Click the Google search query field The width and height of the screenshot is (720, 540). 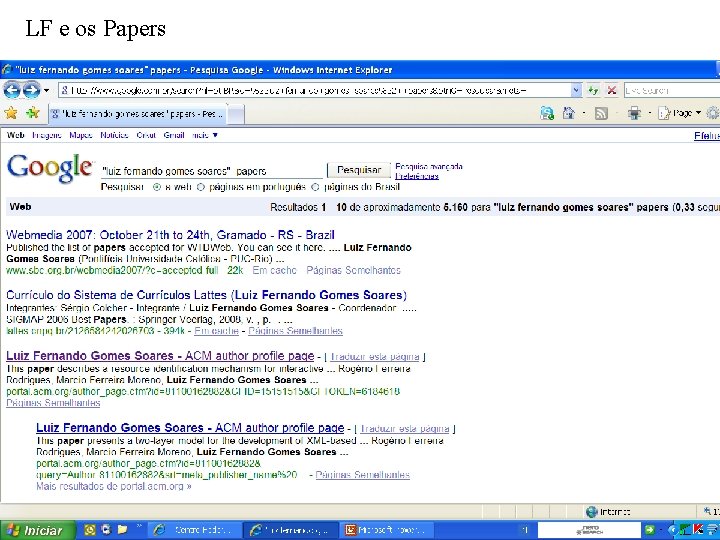pos(212,171)
